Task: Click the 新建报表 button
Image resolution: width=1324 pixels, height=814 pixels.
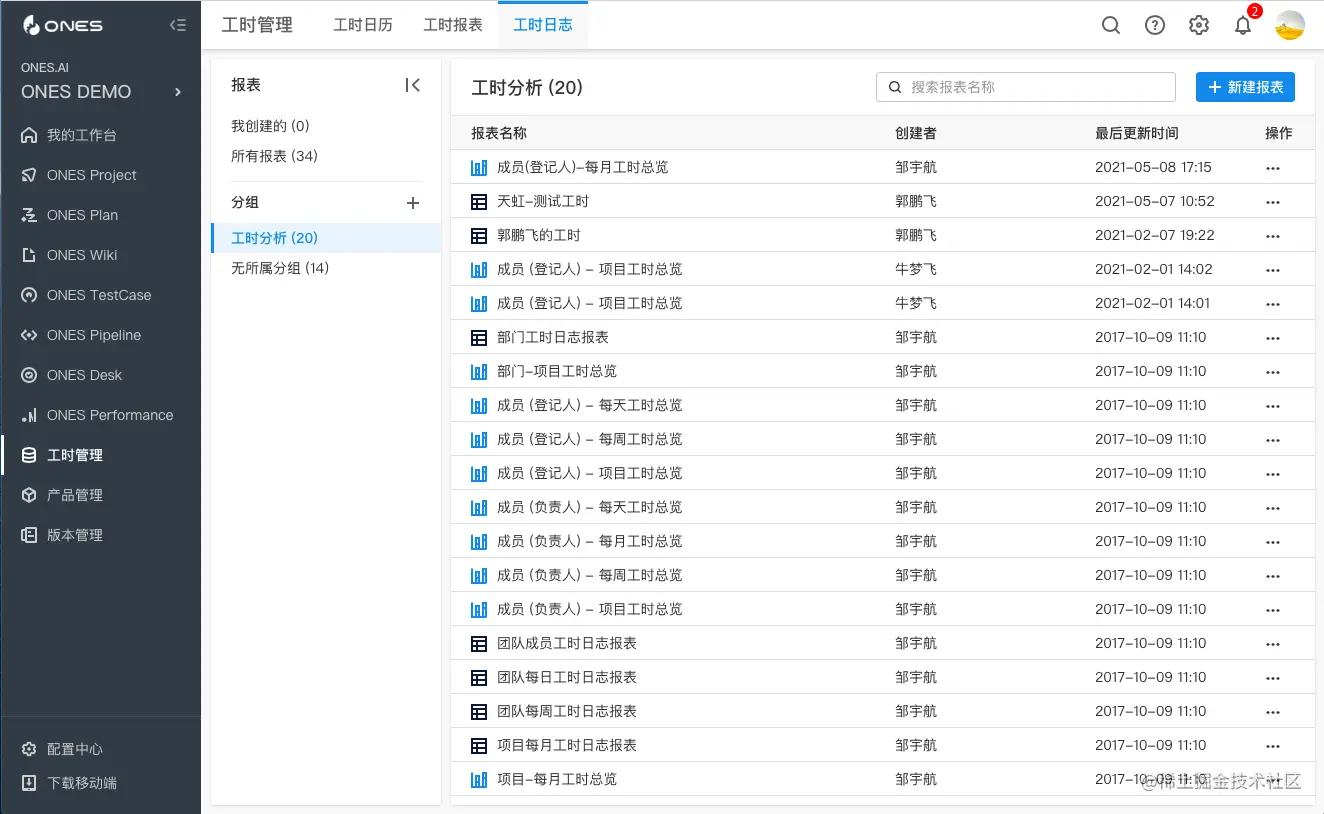Action: click(x=1245, y=87)
